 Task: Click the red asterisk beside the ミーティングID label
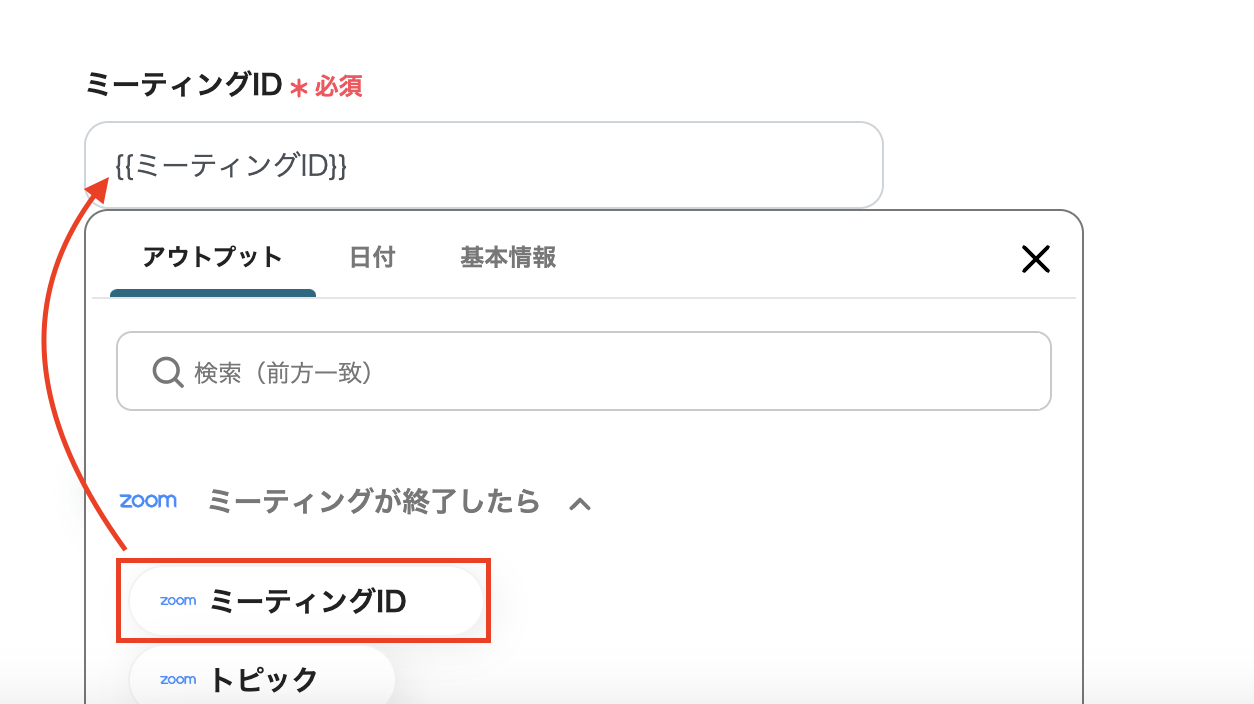pos(298,88)
